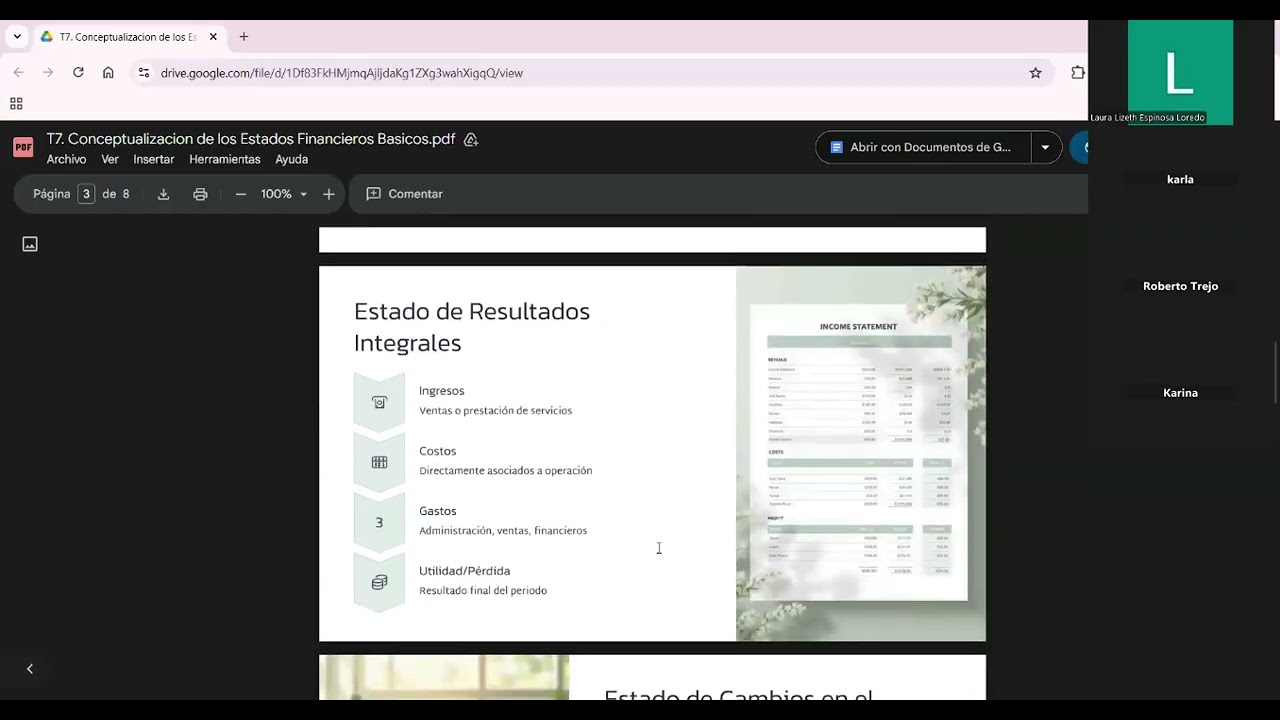1280x720 pixels.
Task: Open the browser extensions puzzle icon
Action: (x=1077, y=73)
